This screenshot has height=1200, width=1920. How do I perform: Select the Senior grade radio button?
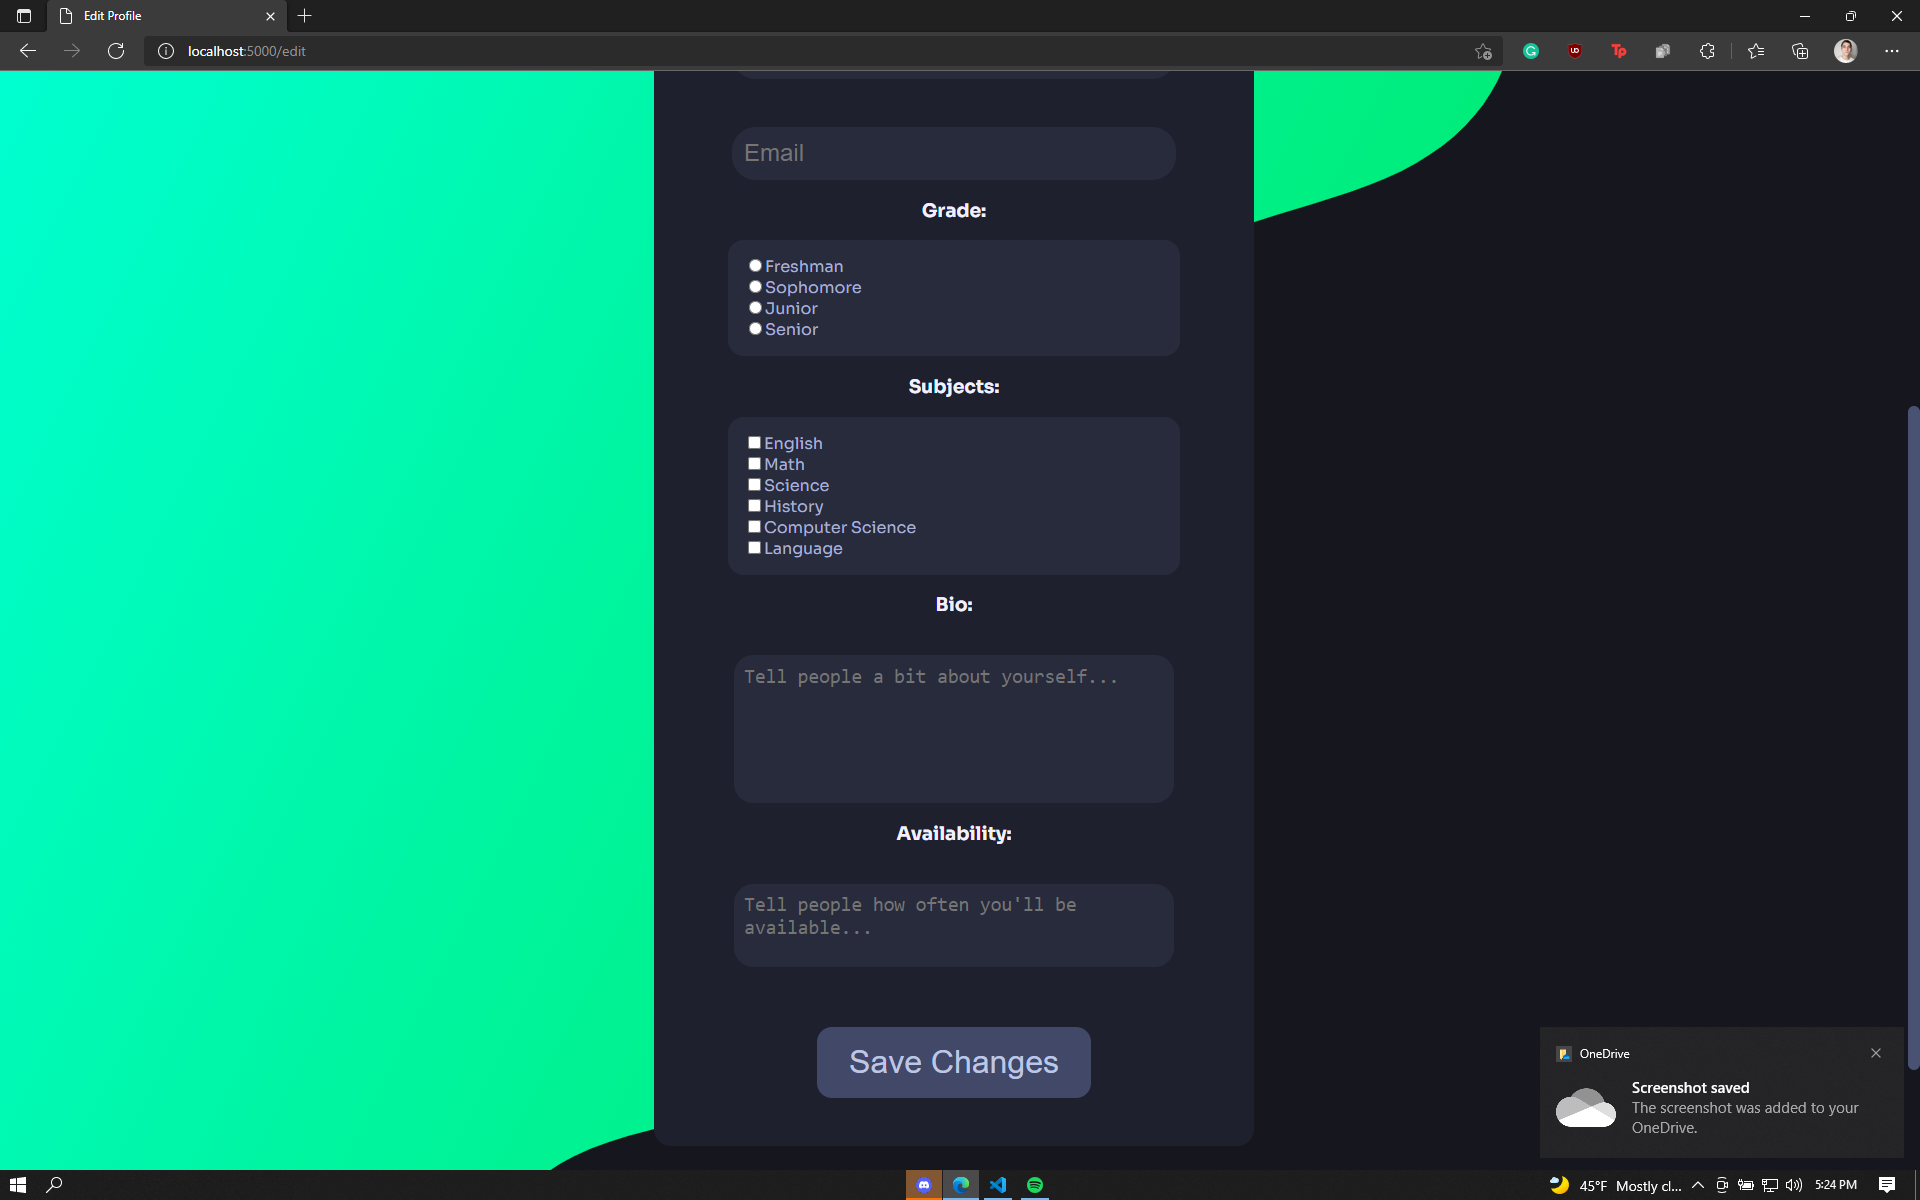[755, 329]
